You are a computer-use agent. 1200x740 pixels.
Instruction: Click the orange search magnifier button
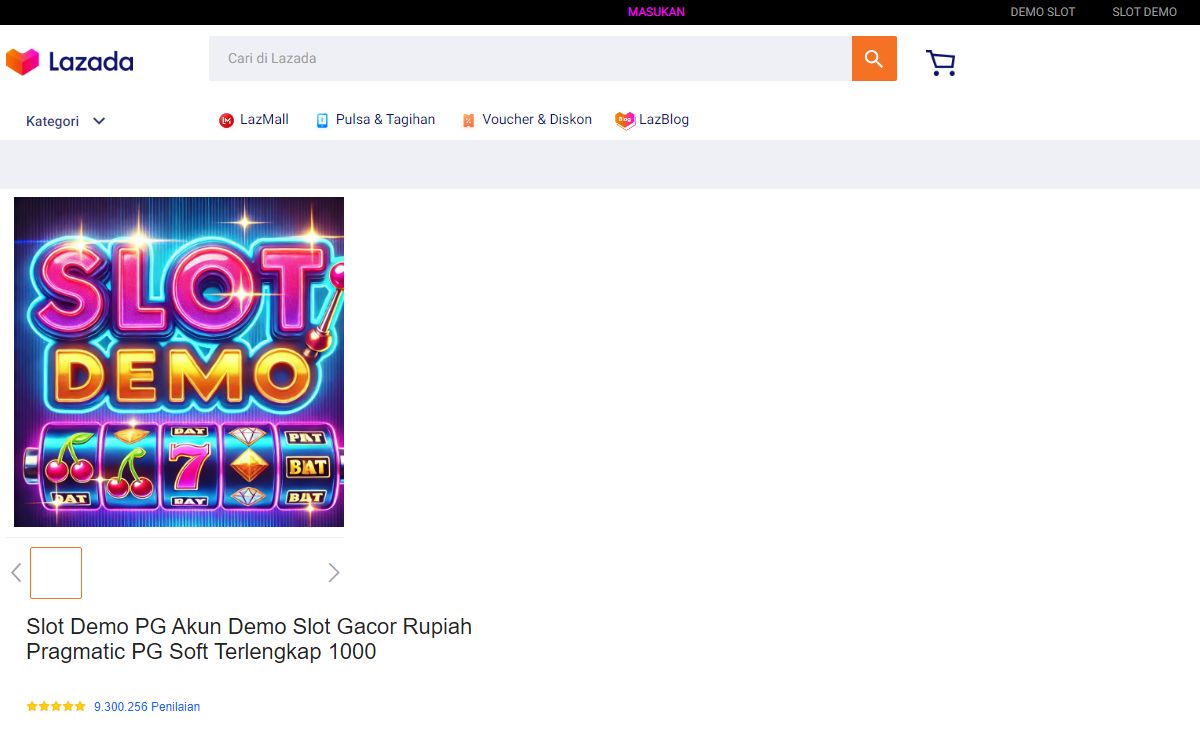click(x=874, y=59)
